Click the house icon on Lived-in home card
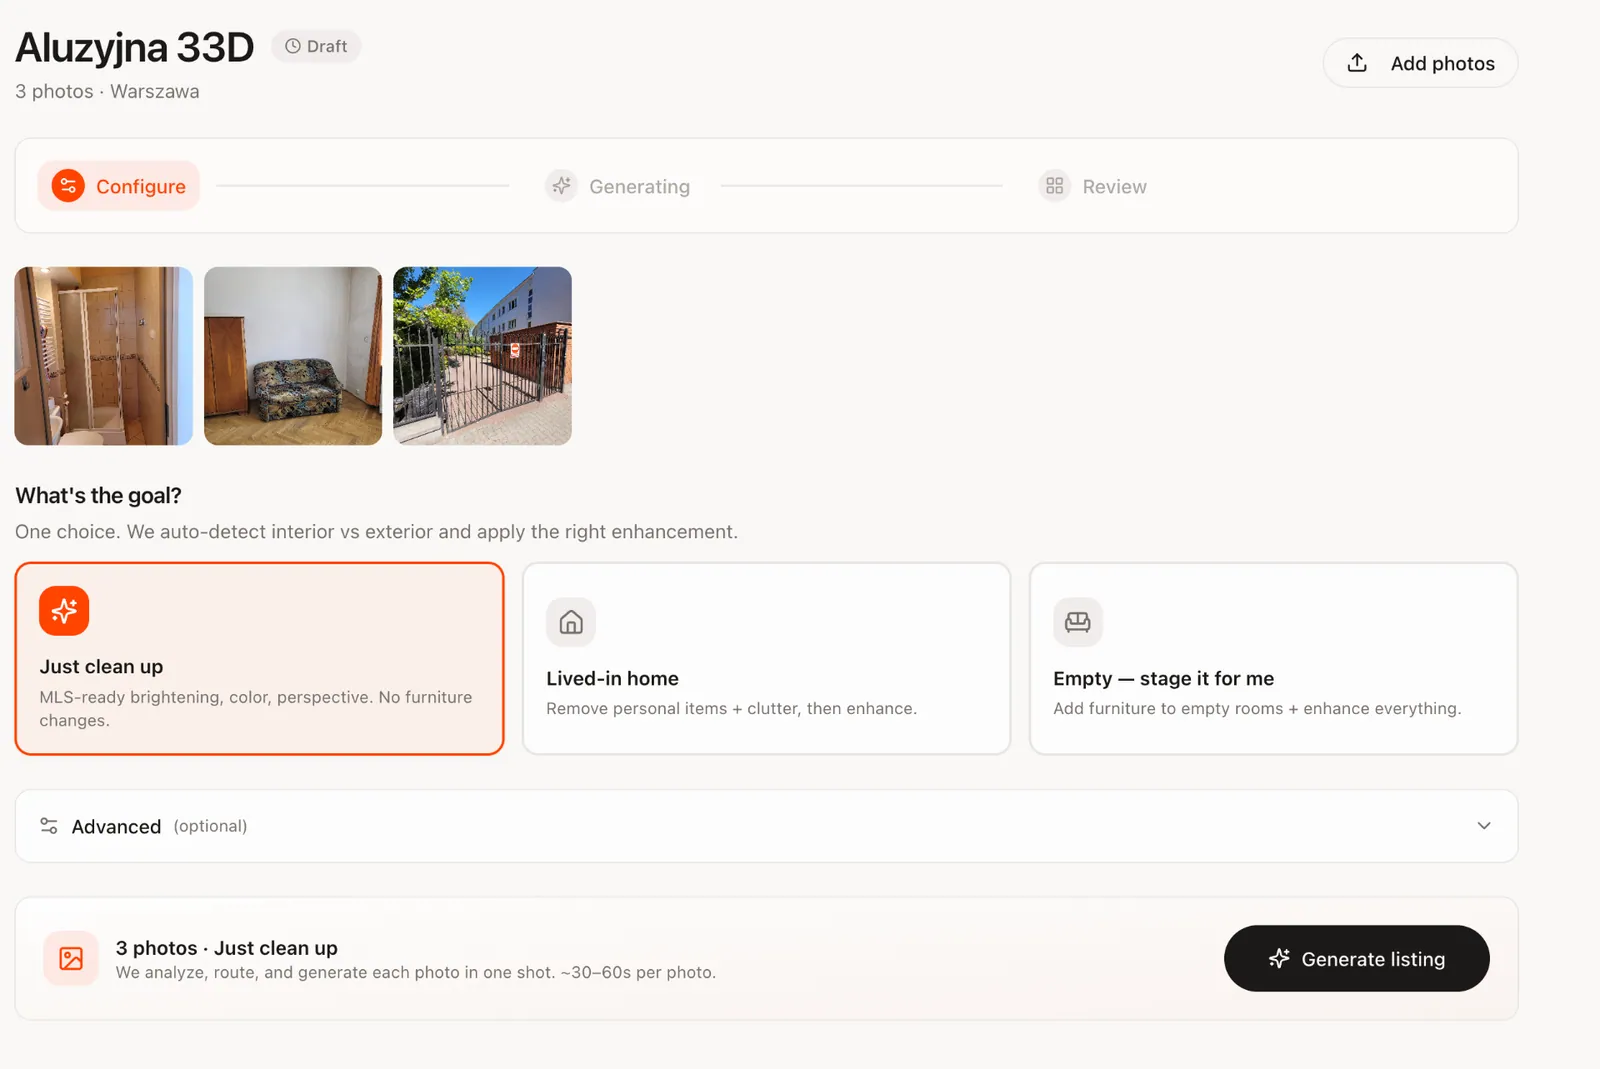The height and width of the screenshot is (1069, 1600). 571,622
